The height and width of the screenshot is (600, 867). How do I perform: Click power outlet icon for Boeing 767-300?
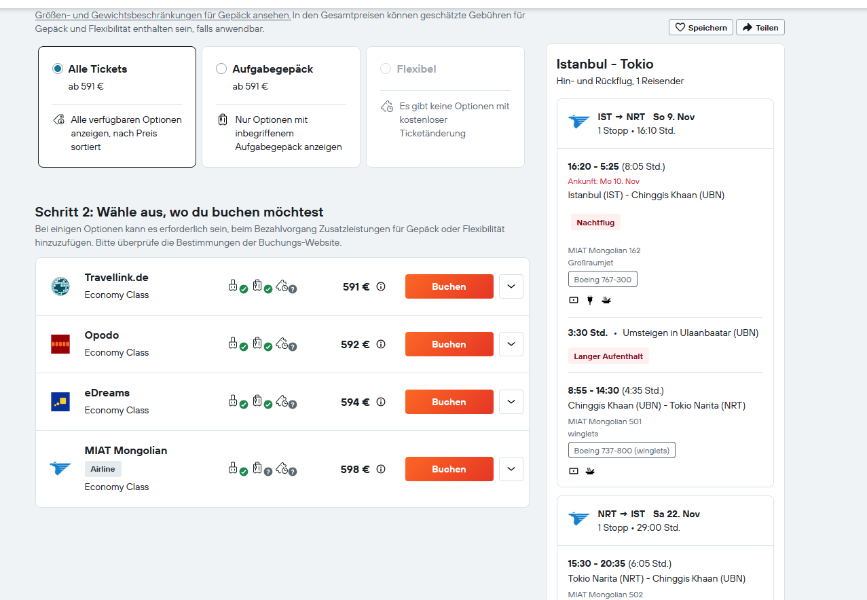coord(590,300)
